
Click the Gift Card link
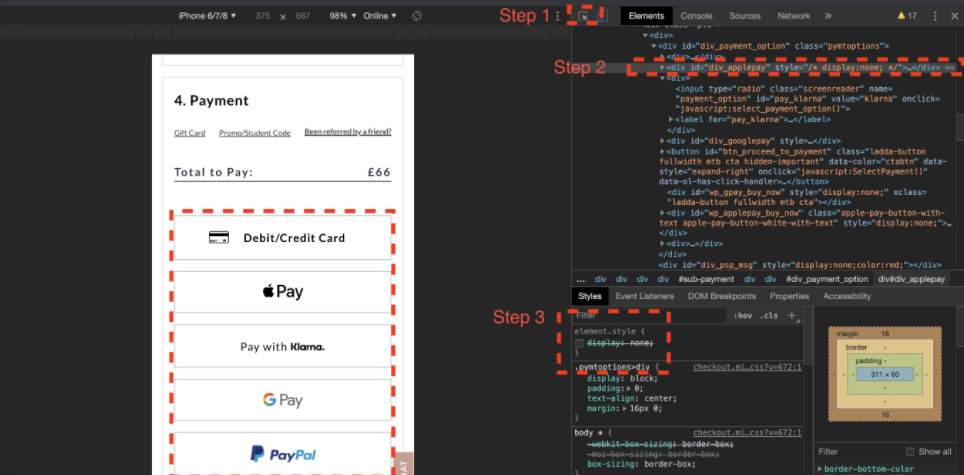coord(189,133)
